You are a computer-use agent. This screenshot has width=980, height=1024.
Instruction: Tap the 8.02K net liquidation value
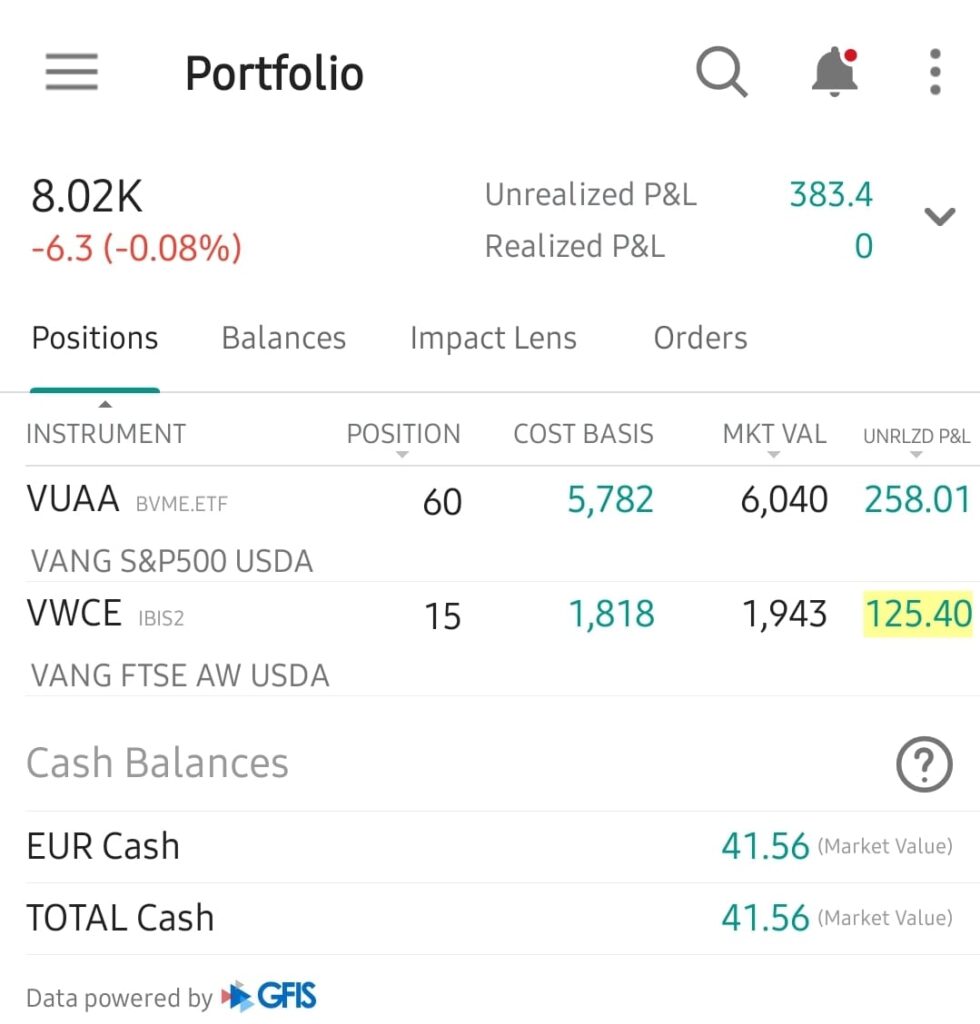(x=87, y=197)
